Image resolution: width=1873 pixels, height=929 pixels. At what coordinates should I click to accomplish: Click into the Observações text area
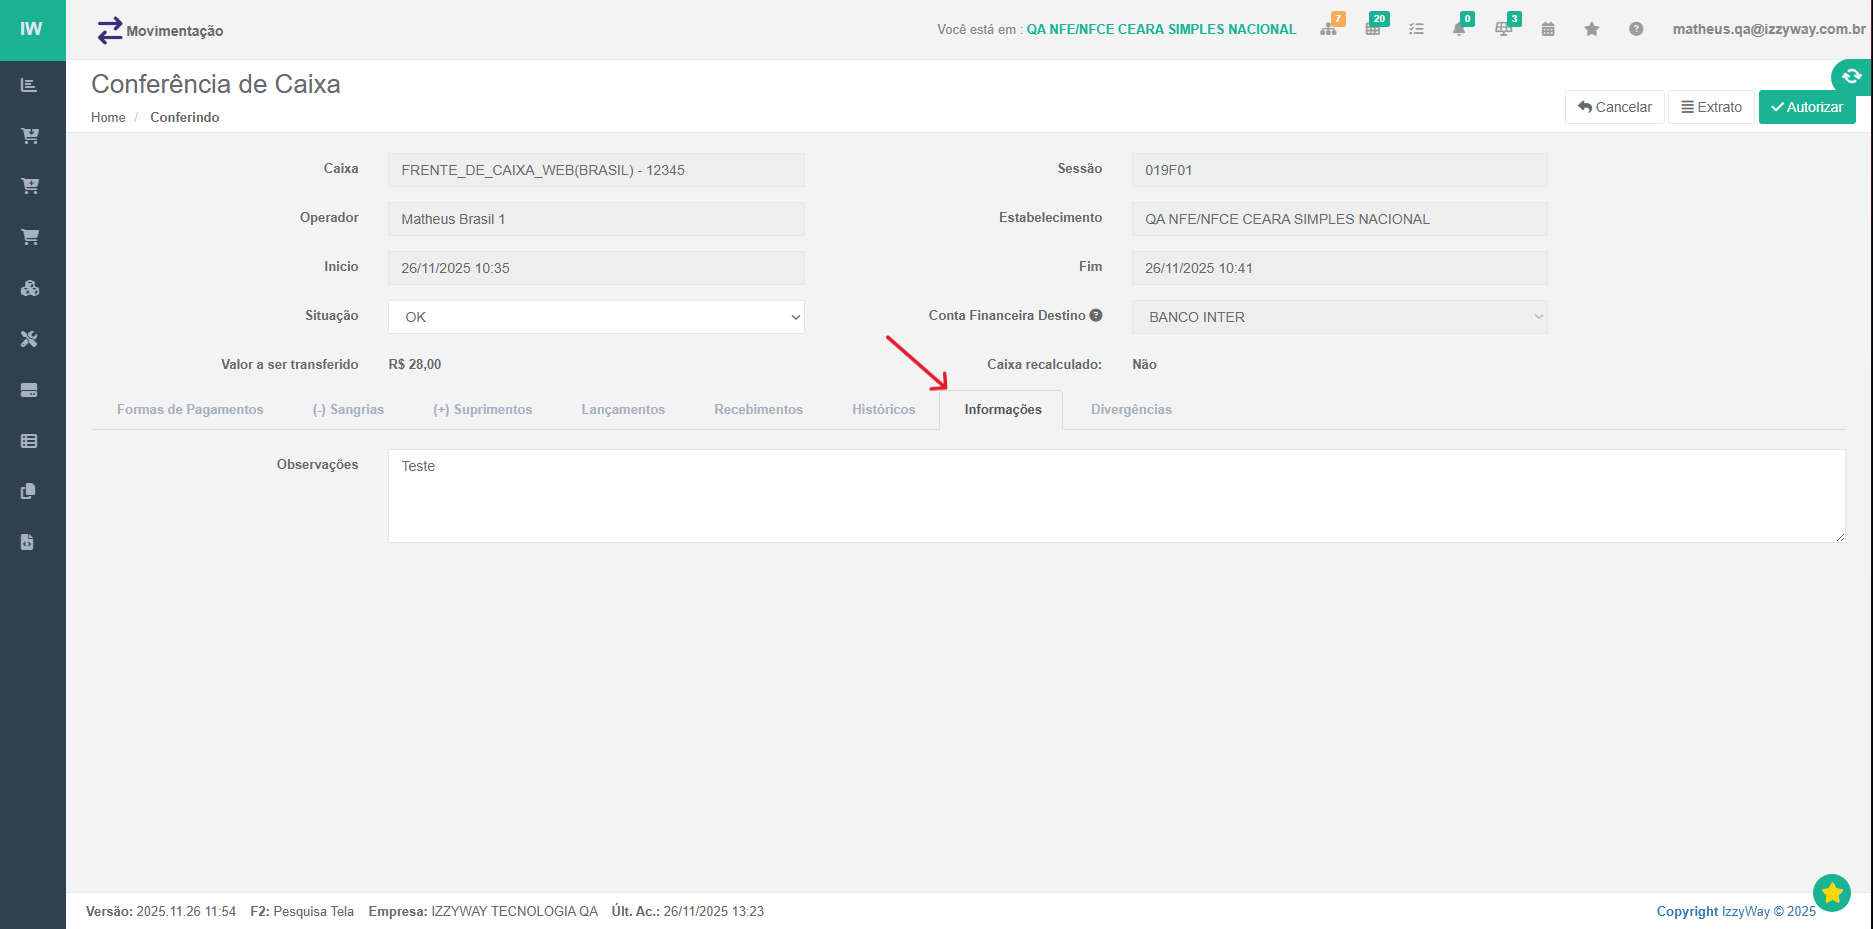[1115, 496]
